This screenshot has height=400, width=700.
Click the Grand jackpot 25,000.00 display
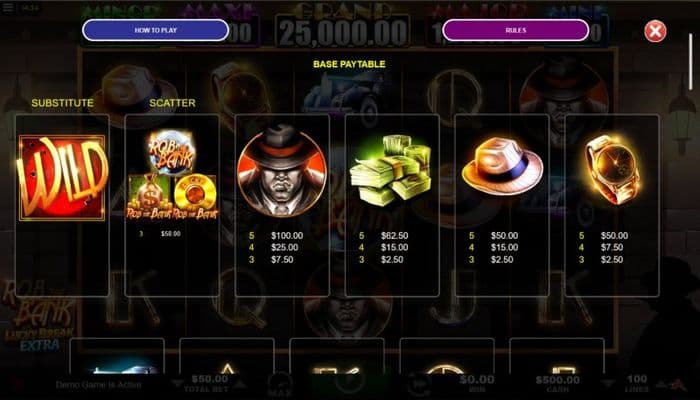coord(343,31)
